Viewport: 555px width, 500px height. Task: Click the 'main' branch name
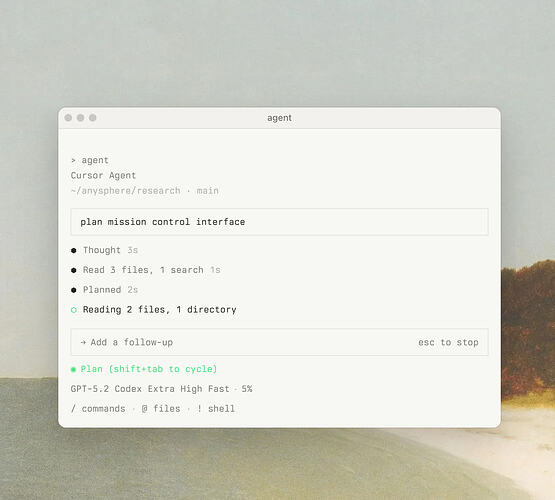click(x=207, y=191)
